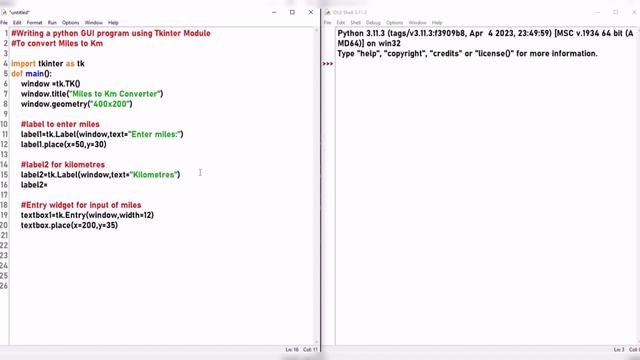
Task: Click the line 'textbox1=tk.Entry(window,width=12)'
Action: pos(87,215)
